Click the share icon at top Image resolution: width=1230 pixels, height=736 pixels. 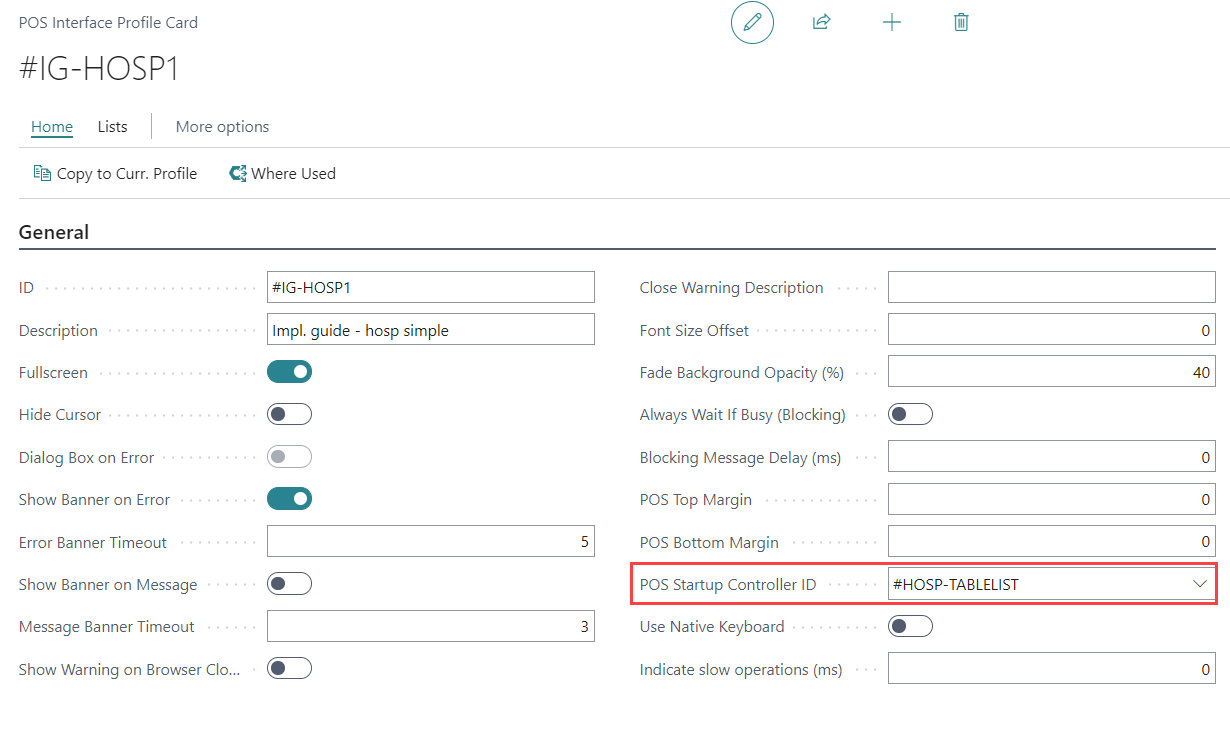click(822, 22)
